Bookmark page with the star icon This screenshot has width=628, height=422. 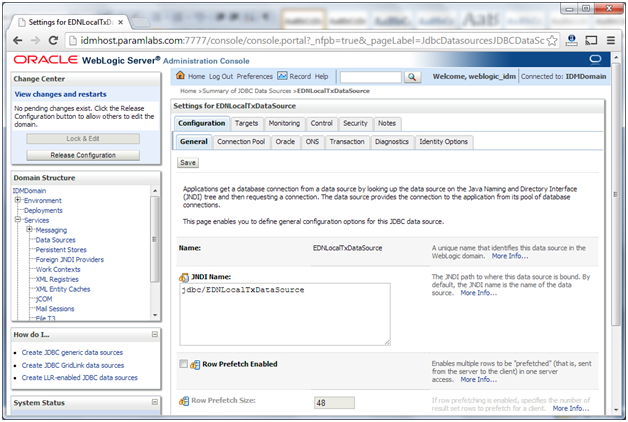pos(552,40)
